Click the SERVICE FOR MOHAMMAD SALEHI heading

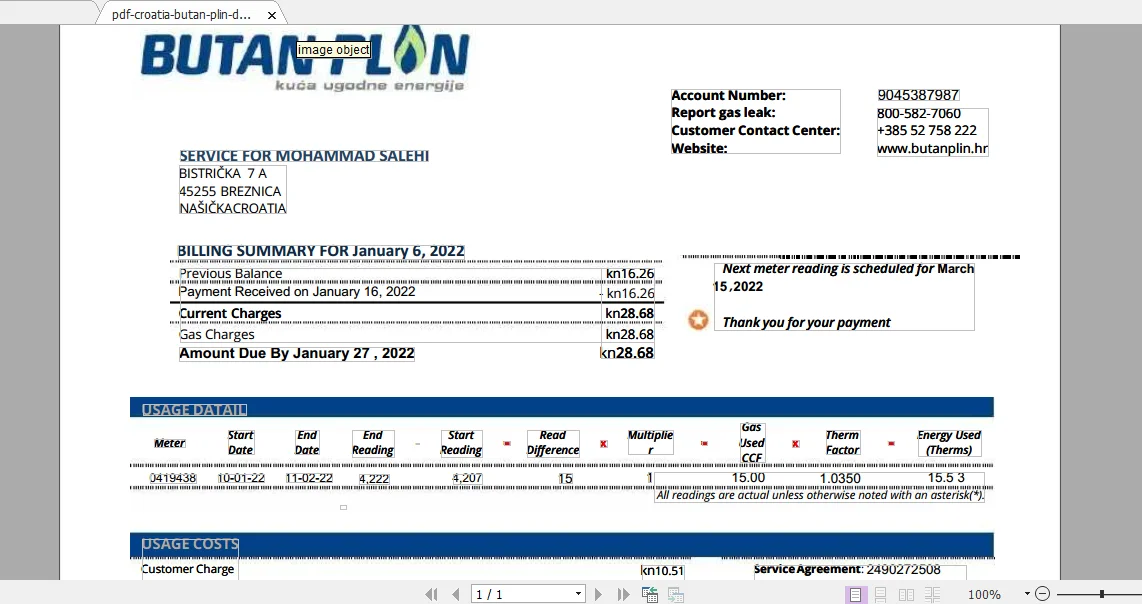tap(304, 156)
